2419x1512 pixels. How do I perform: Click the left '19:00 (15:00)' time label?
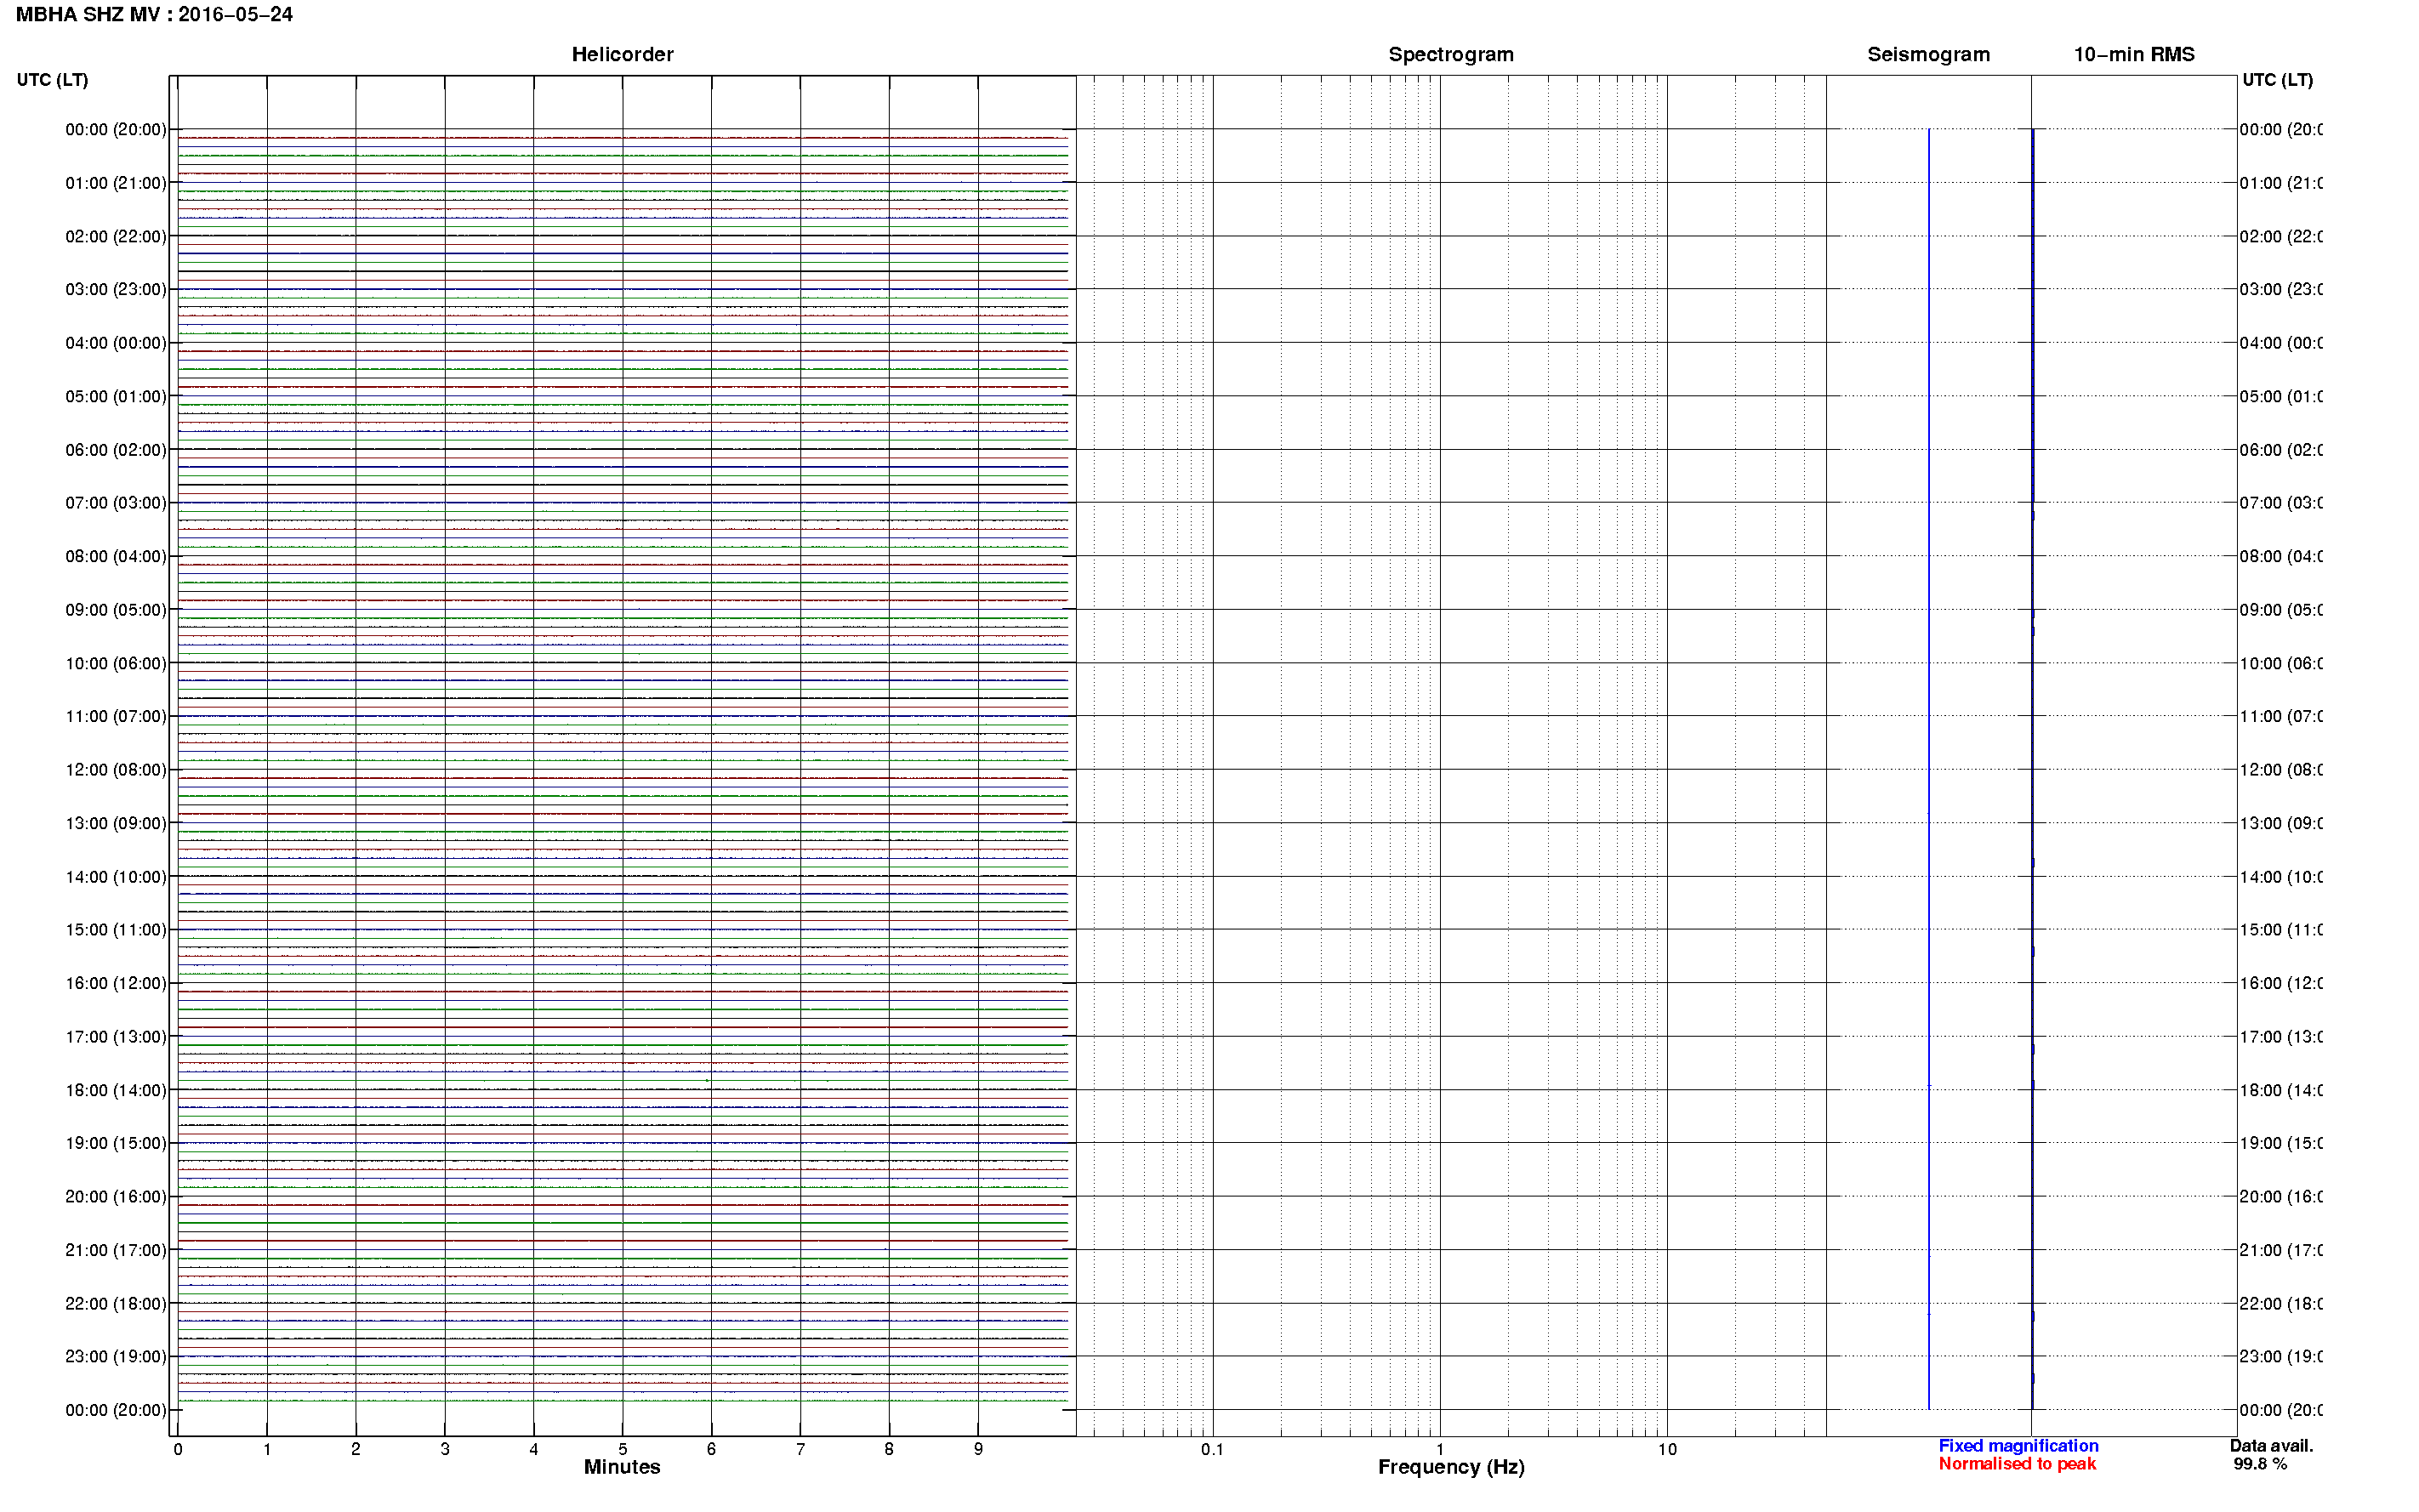[x=116, y=1144]
